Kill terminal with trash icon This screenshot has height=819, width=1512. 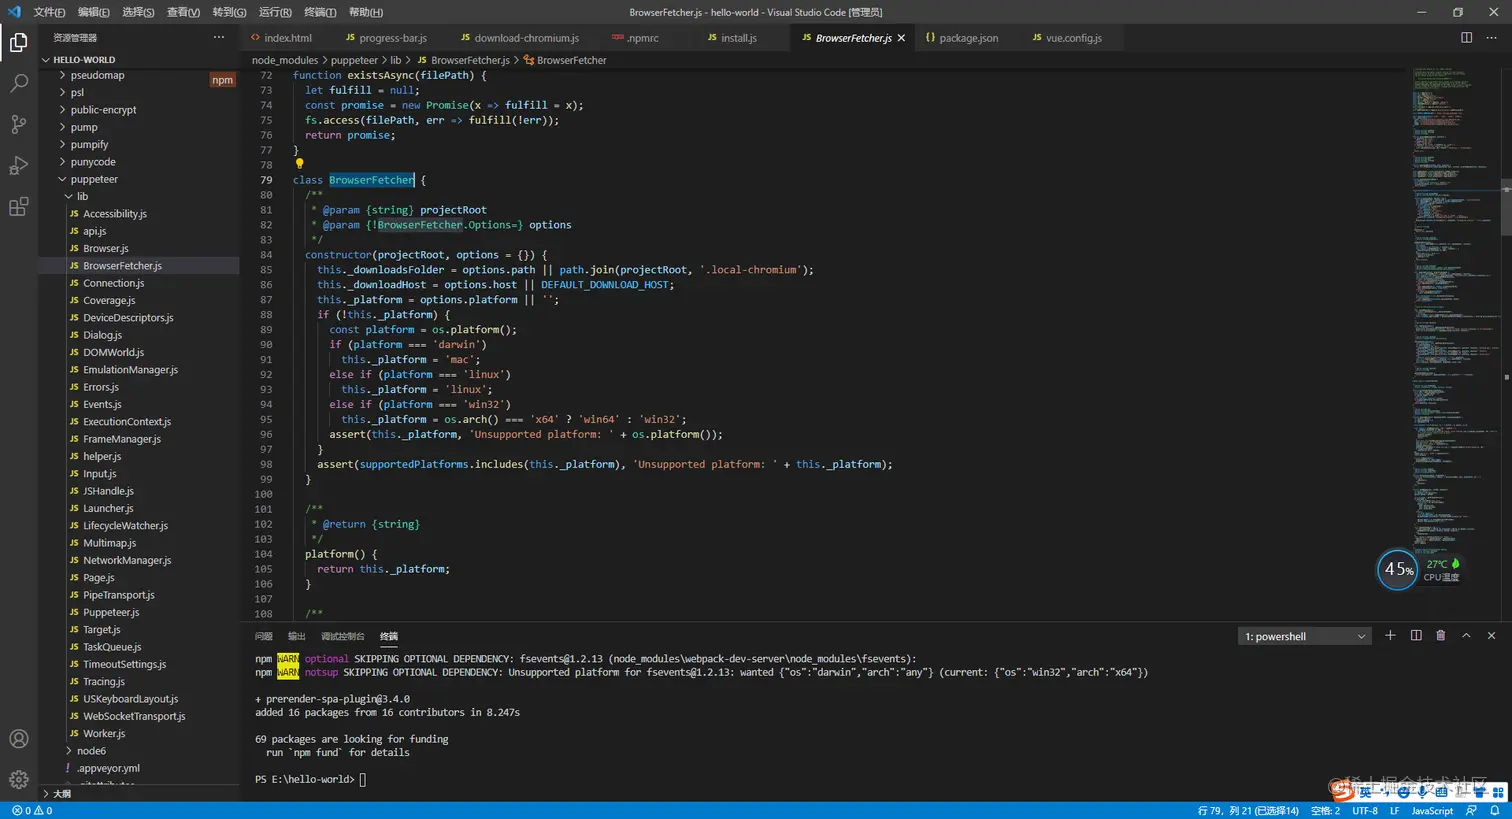point(1441,636)
